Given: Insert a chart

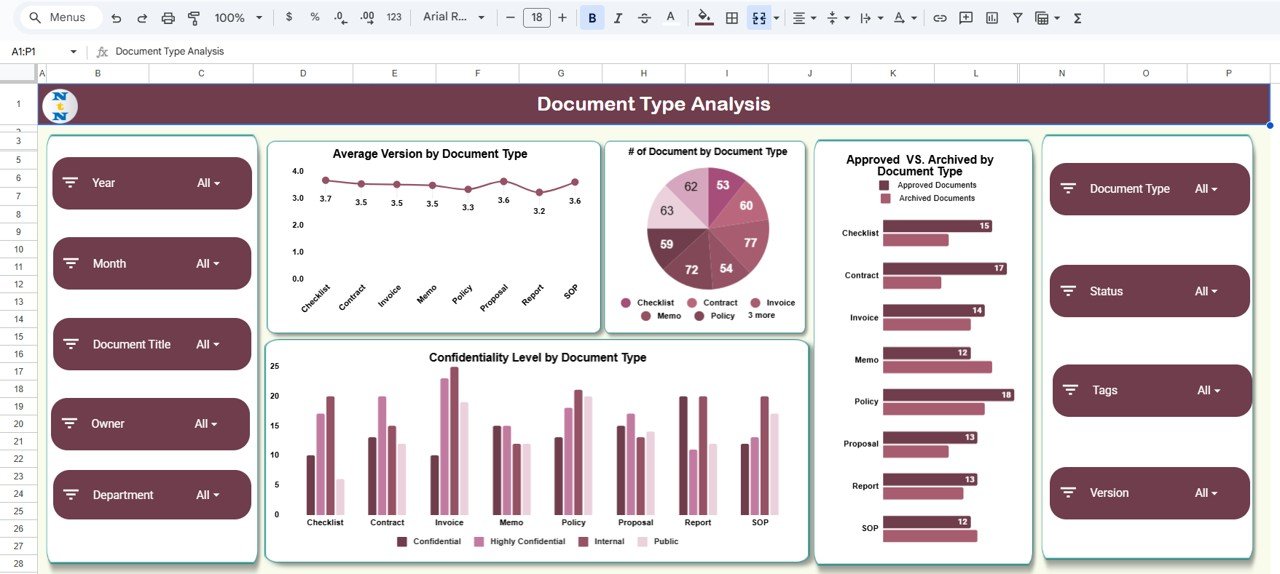Looking at the screenshot, I should tap(992, 18).
